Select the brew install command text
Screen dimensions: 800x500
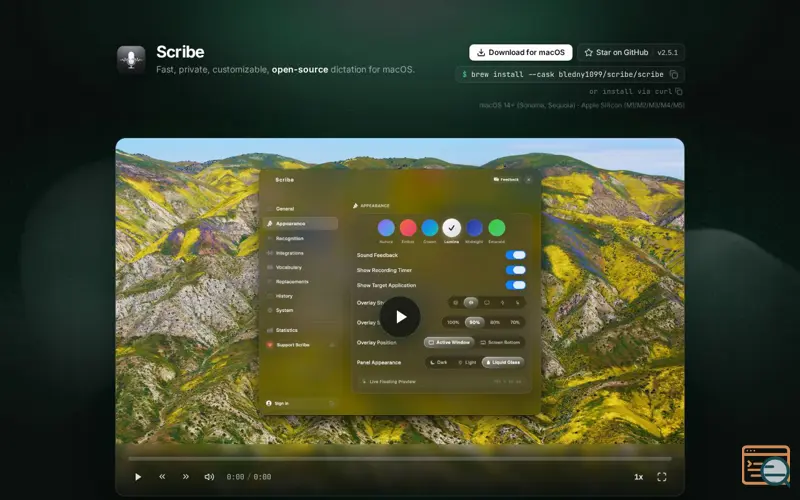coord(567,74)
